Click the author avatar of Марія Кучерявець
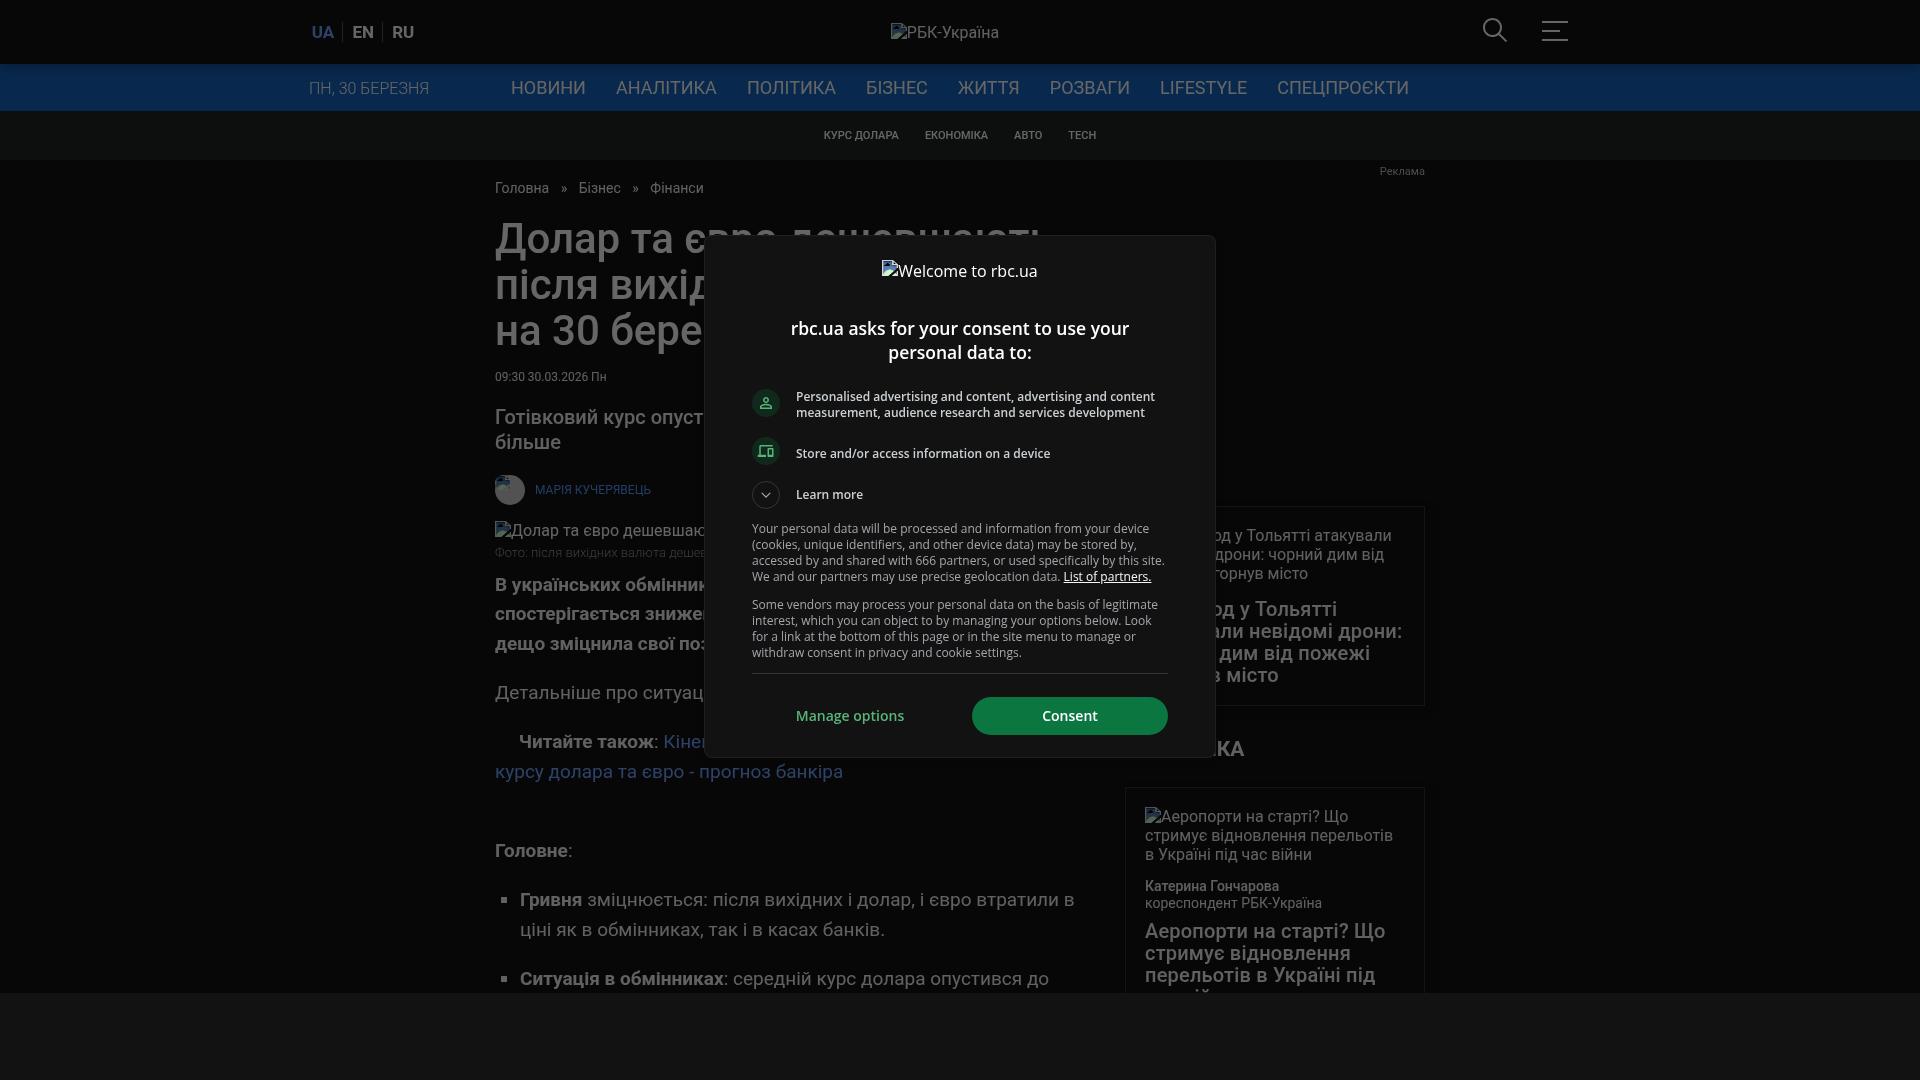Image resolution: width=1920 pixels, height=1080 pixels. (x=510, y=490)
